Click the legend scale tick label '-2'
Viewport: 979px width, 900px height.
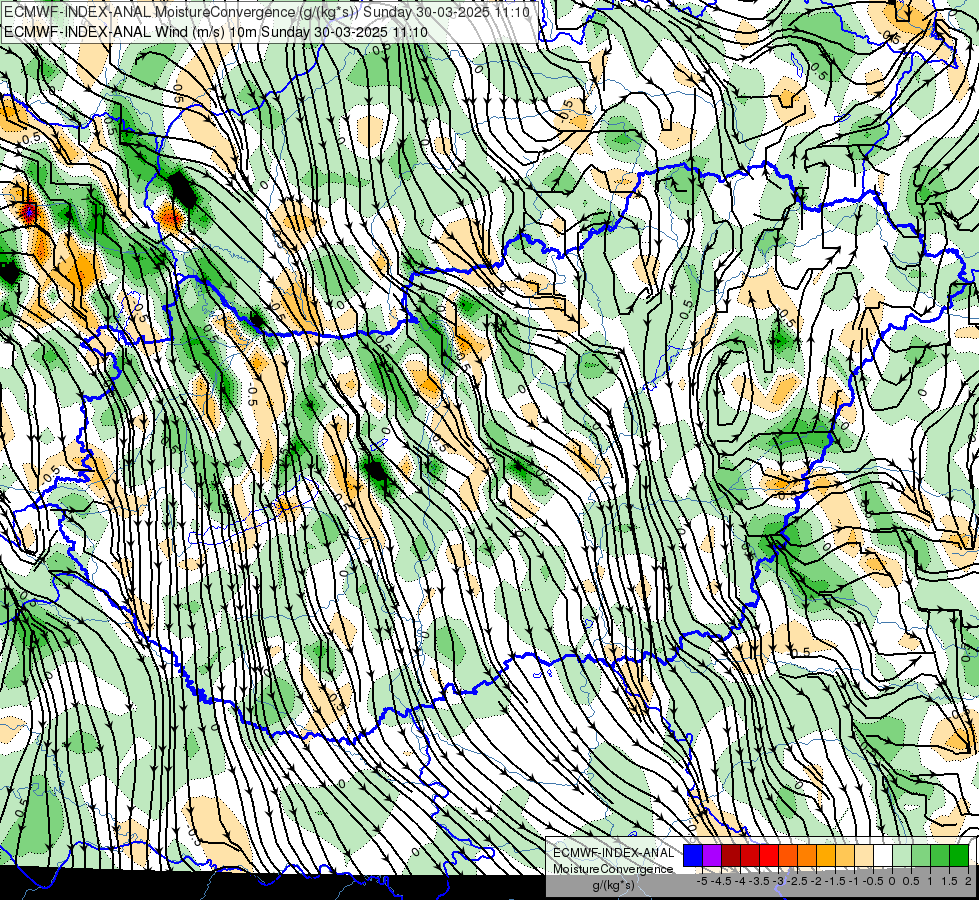816,881
